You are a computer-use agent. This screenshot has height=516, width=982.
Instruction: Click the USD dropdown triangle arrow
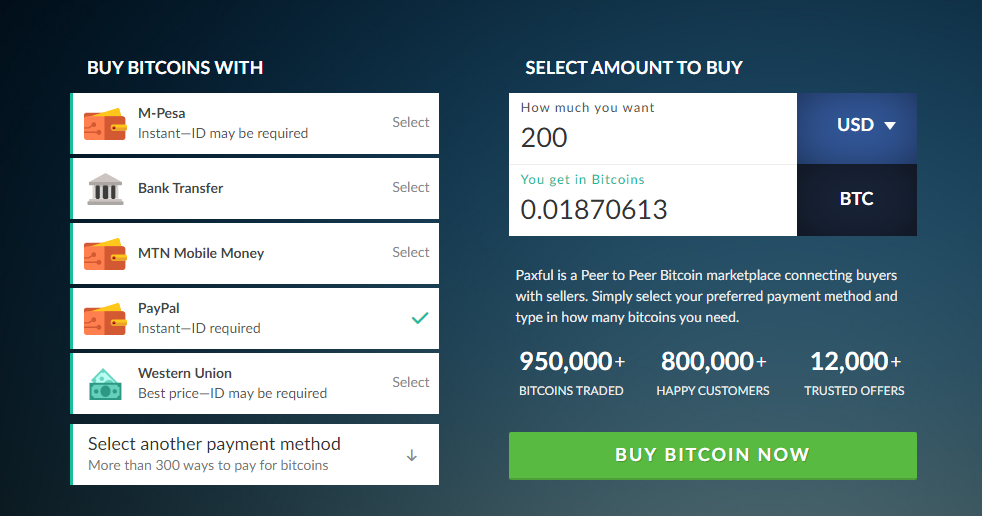click(x=890, y=126)
